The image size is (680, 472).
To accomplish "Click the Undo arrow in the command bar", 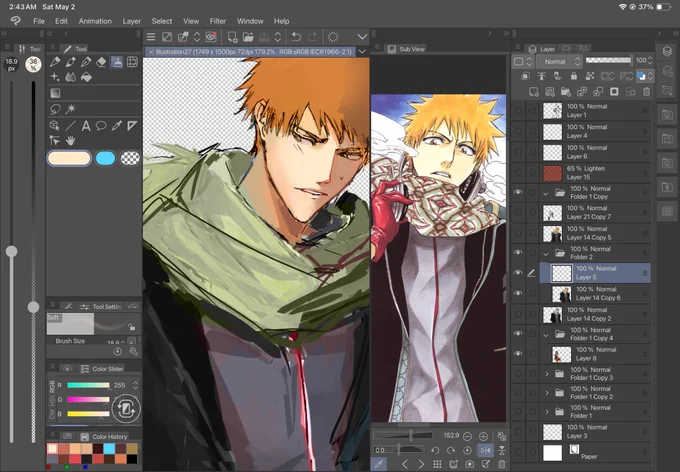I will (x=296, y=37).
